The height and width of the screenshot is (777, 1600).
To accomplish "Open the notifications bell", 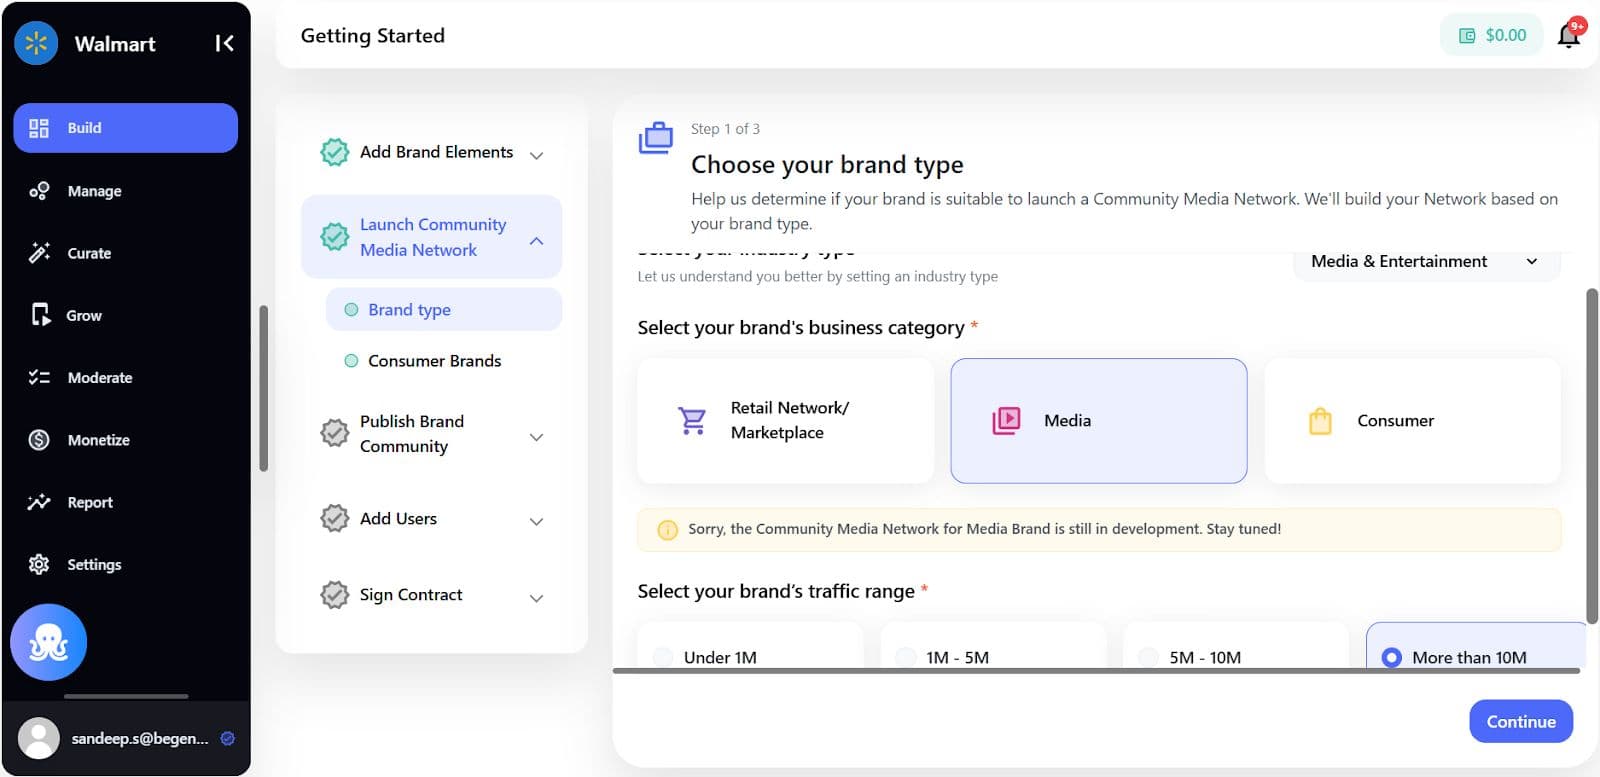I will 1569,35.
